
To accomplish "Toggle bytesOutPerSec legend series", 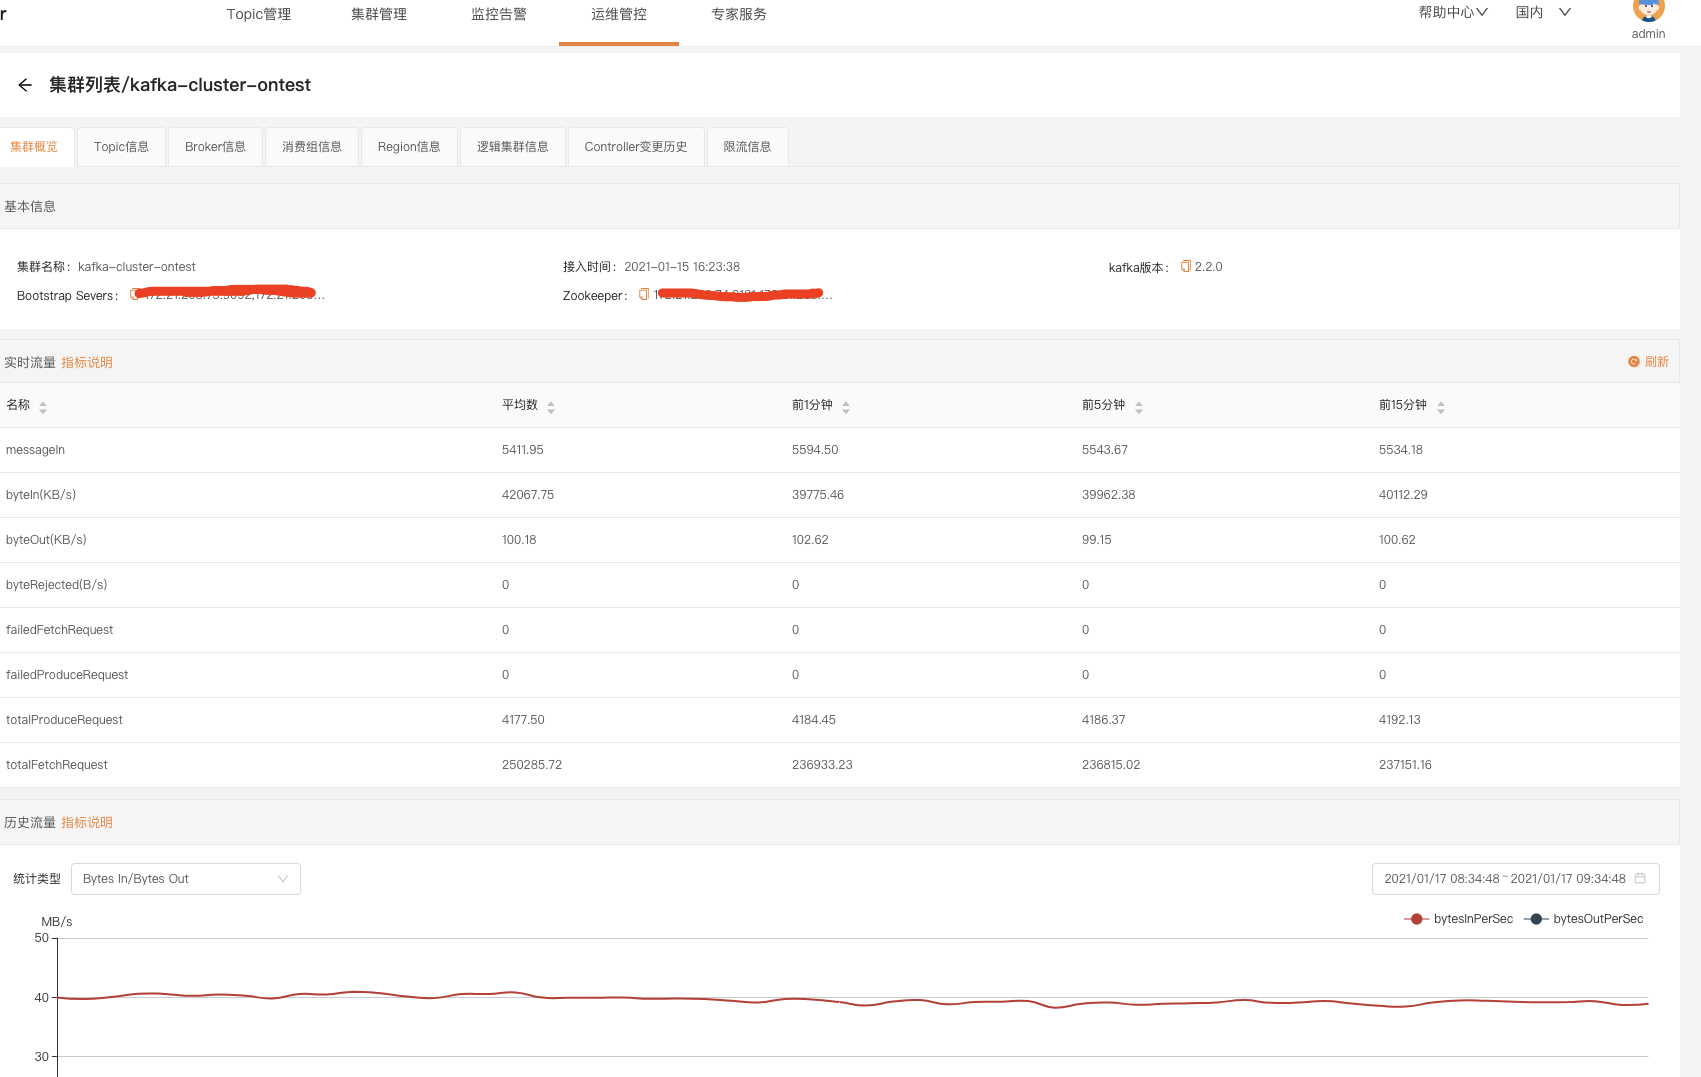I will (x=1584, y=919).
